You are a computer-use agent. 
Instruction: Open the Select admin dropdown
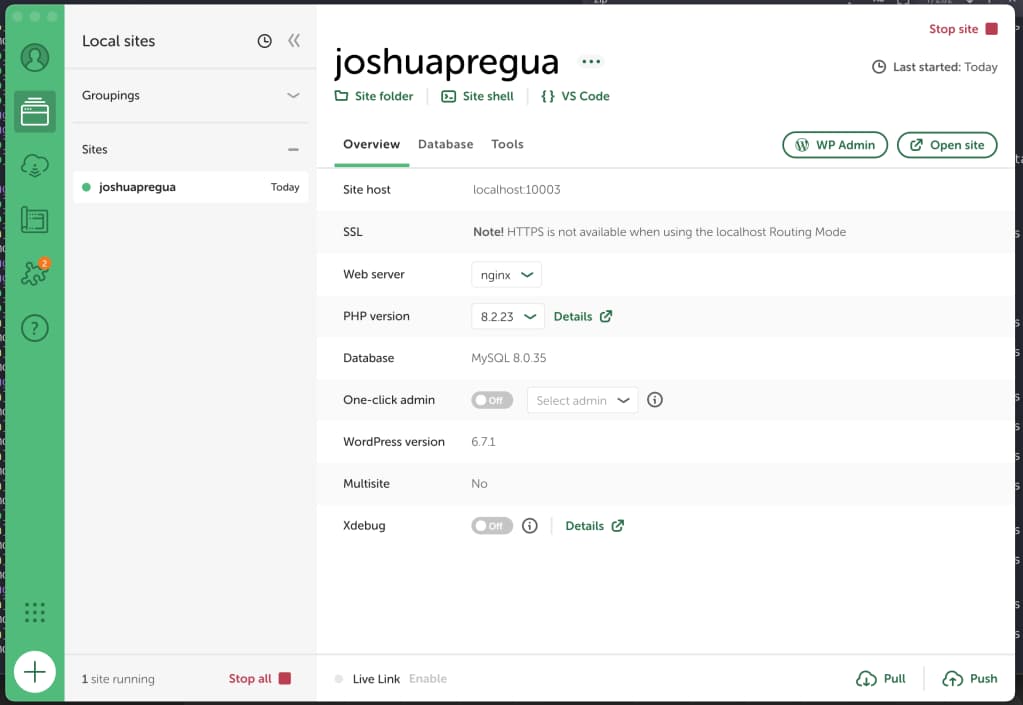coord(582,399)
